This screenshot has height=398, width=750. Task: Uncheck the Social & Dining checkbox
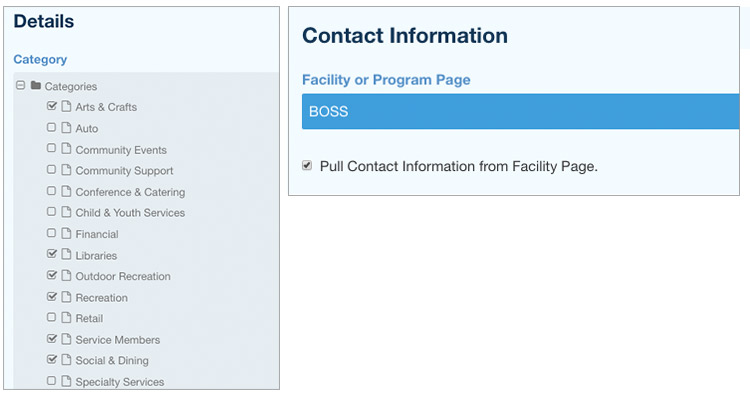pos(52,359)
